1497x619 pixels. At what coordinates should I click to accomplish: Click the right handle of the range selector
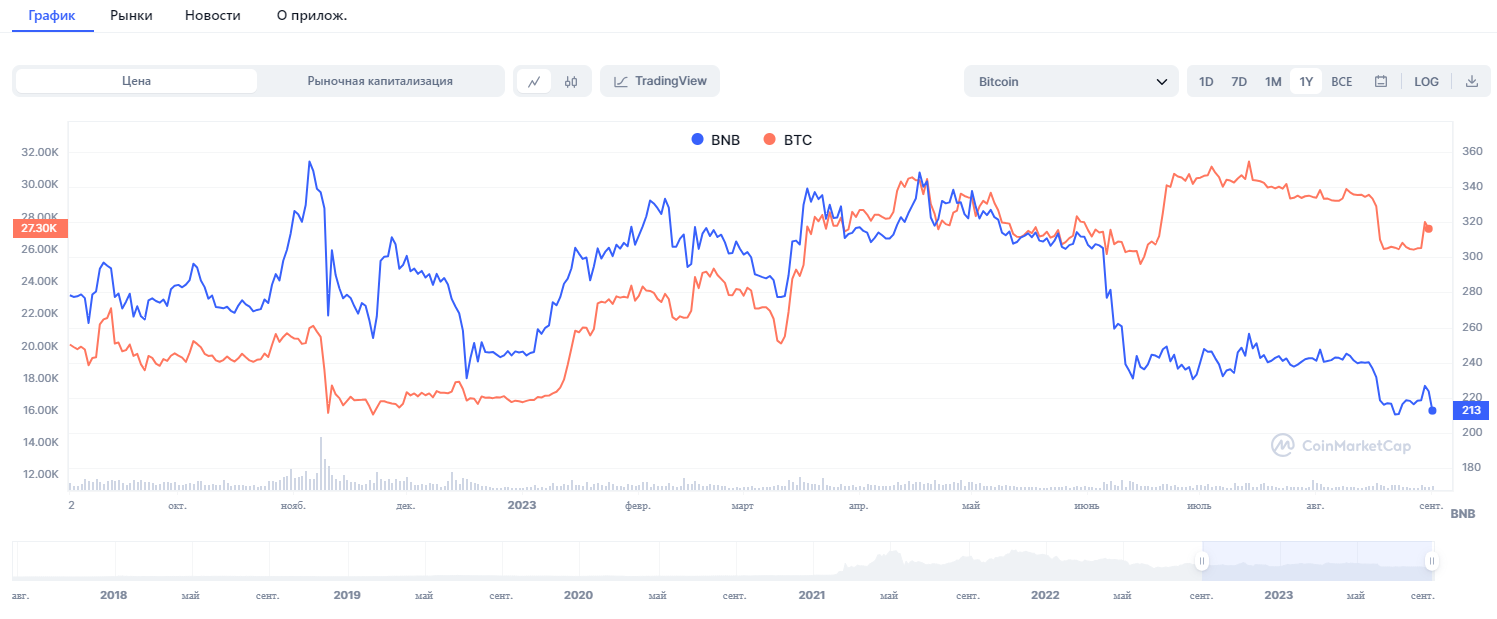click(x=1432, y=561)
